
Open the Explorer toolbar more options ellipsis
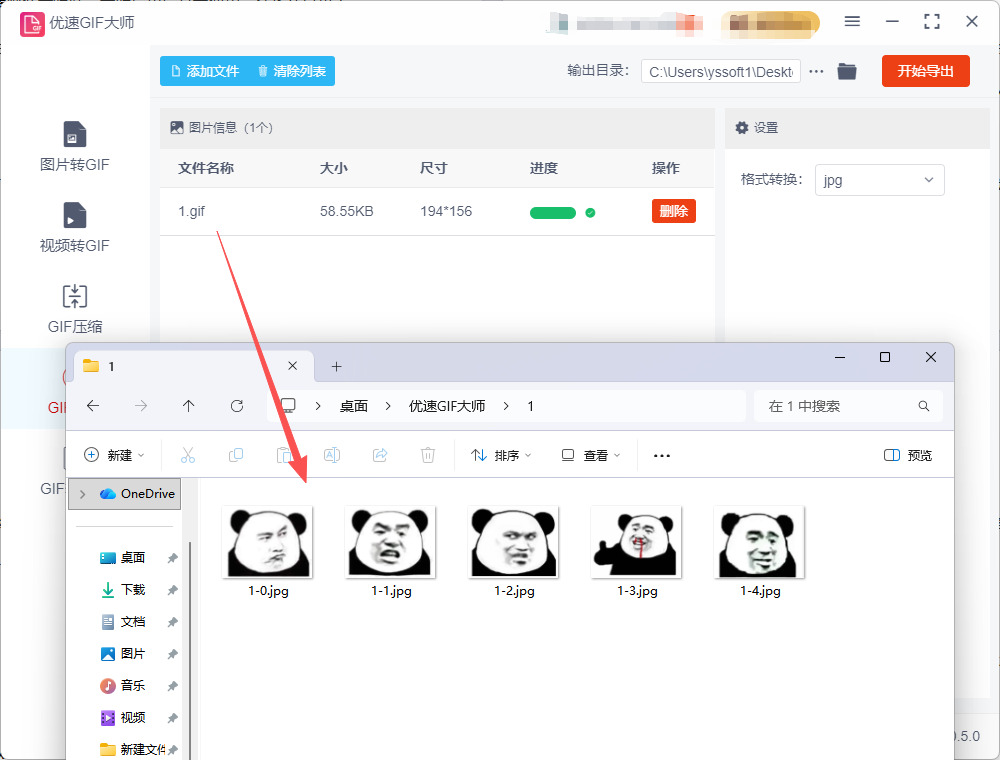(x=662, y=455)
